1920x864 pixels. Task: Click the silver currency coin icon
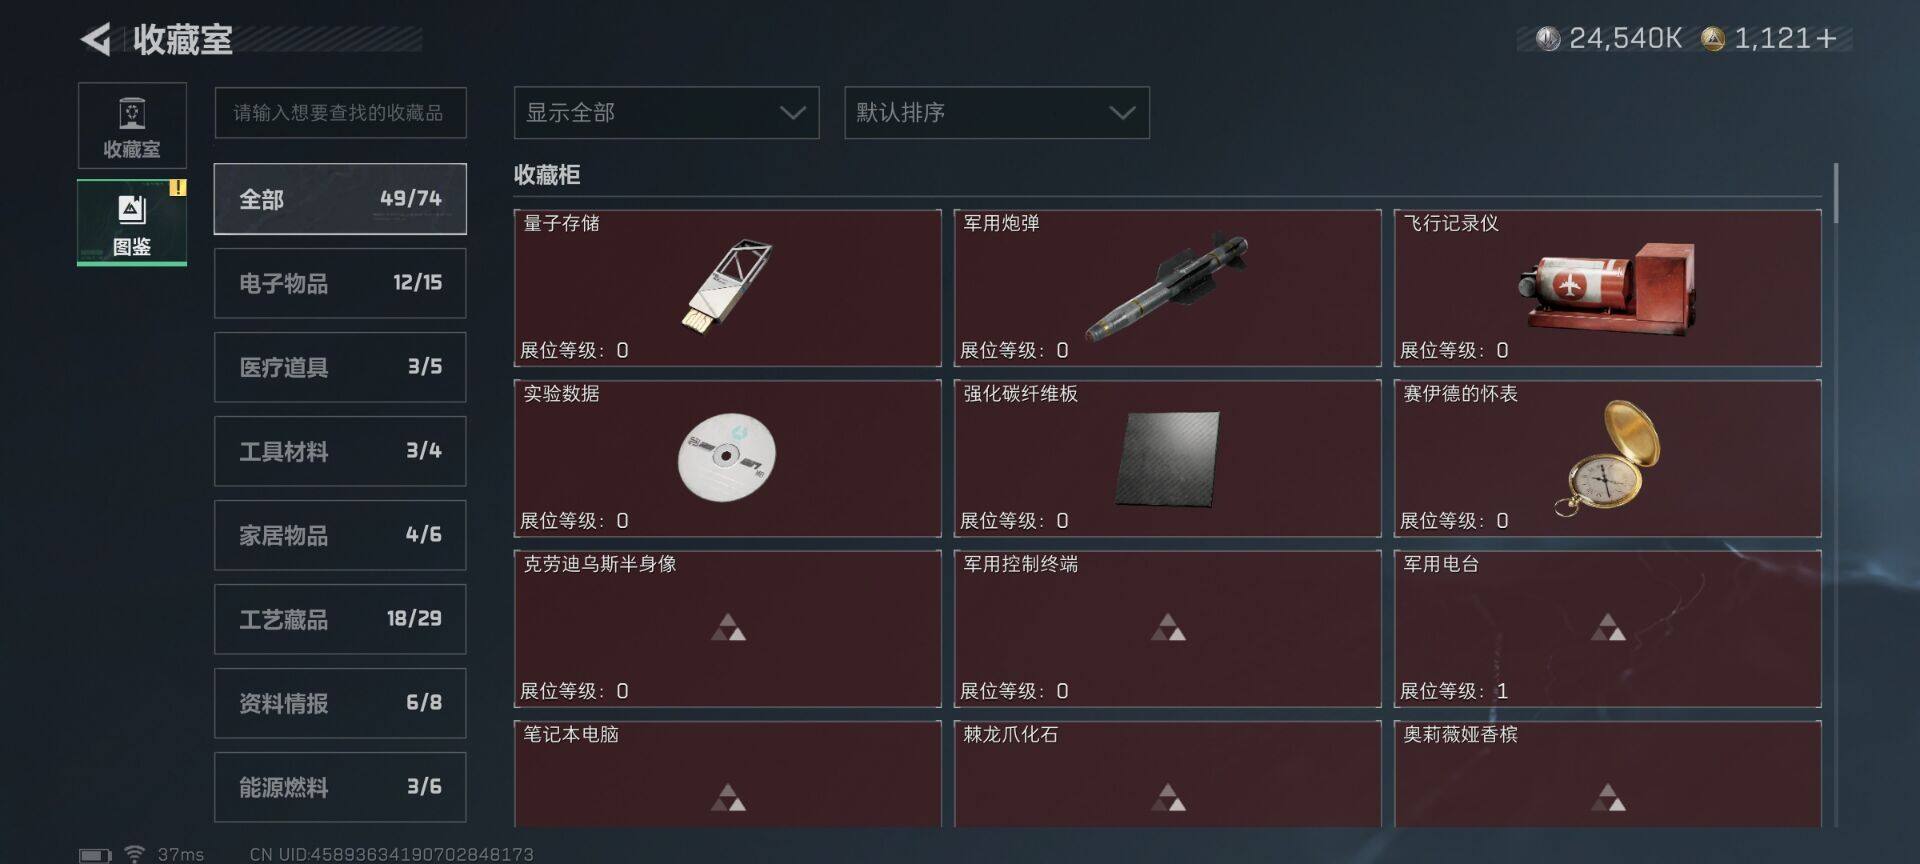[x=1548, y=39]
